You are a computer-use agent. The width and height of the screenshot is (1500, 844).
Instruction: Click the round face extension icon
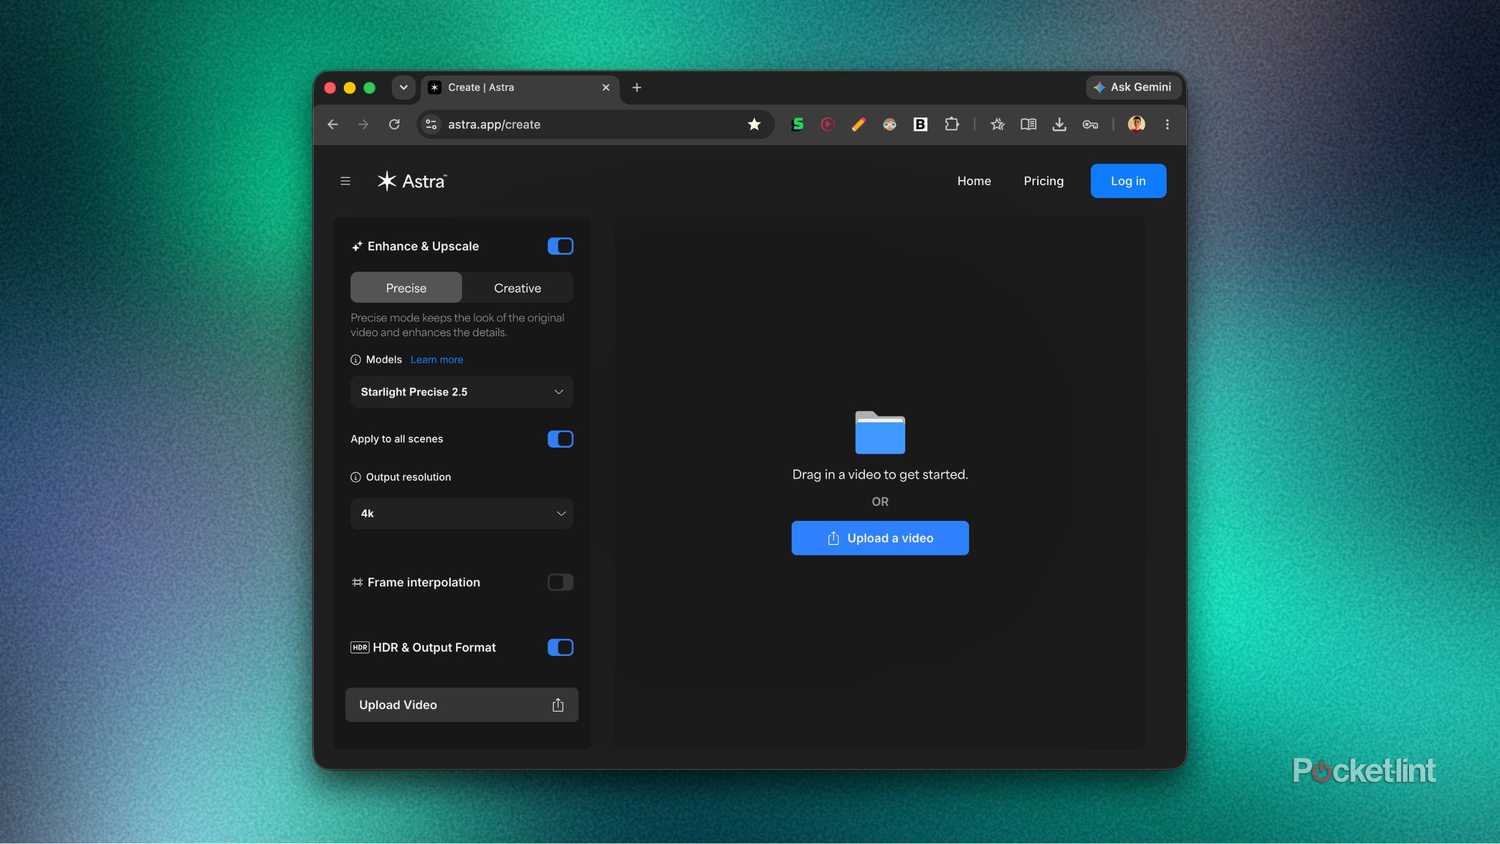(889, 124)
